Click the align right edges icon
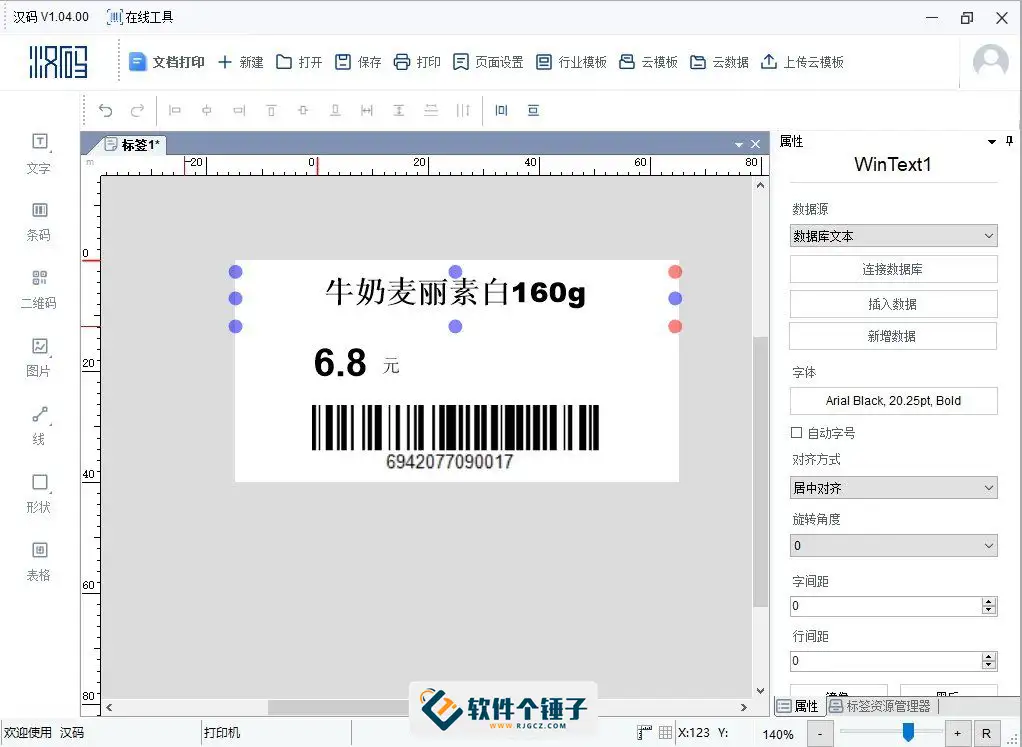 (239, 110)
